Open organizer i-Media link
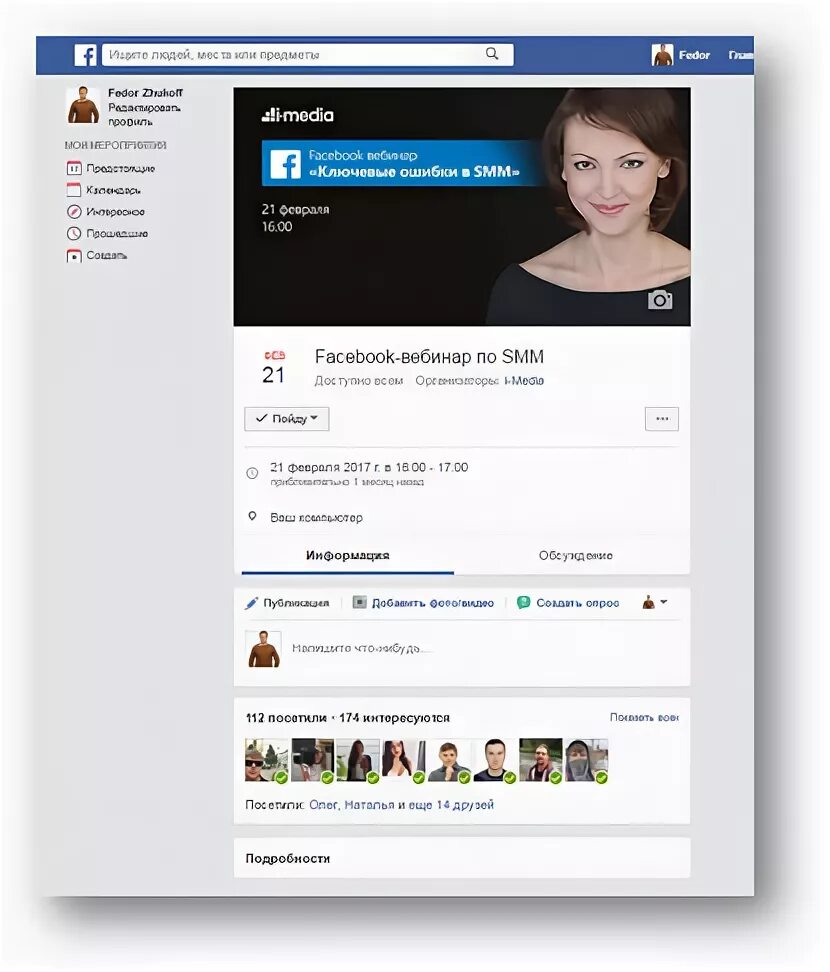Viewport: 830px width, 972px height. tap(524, 381)
